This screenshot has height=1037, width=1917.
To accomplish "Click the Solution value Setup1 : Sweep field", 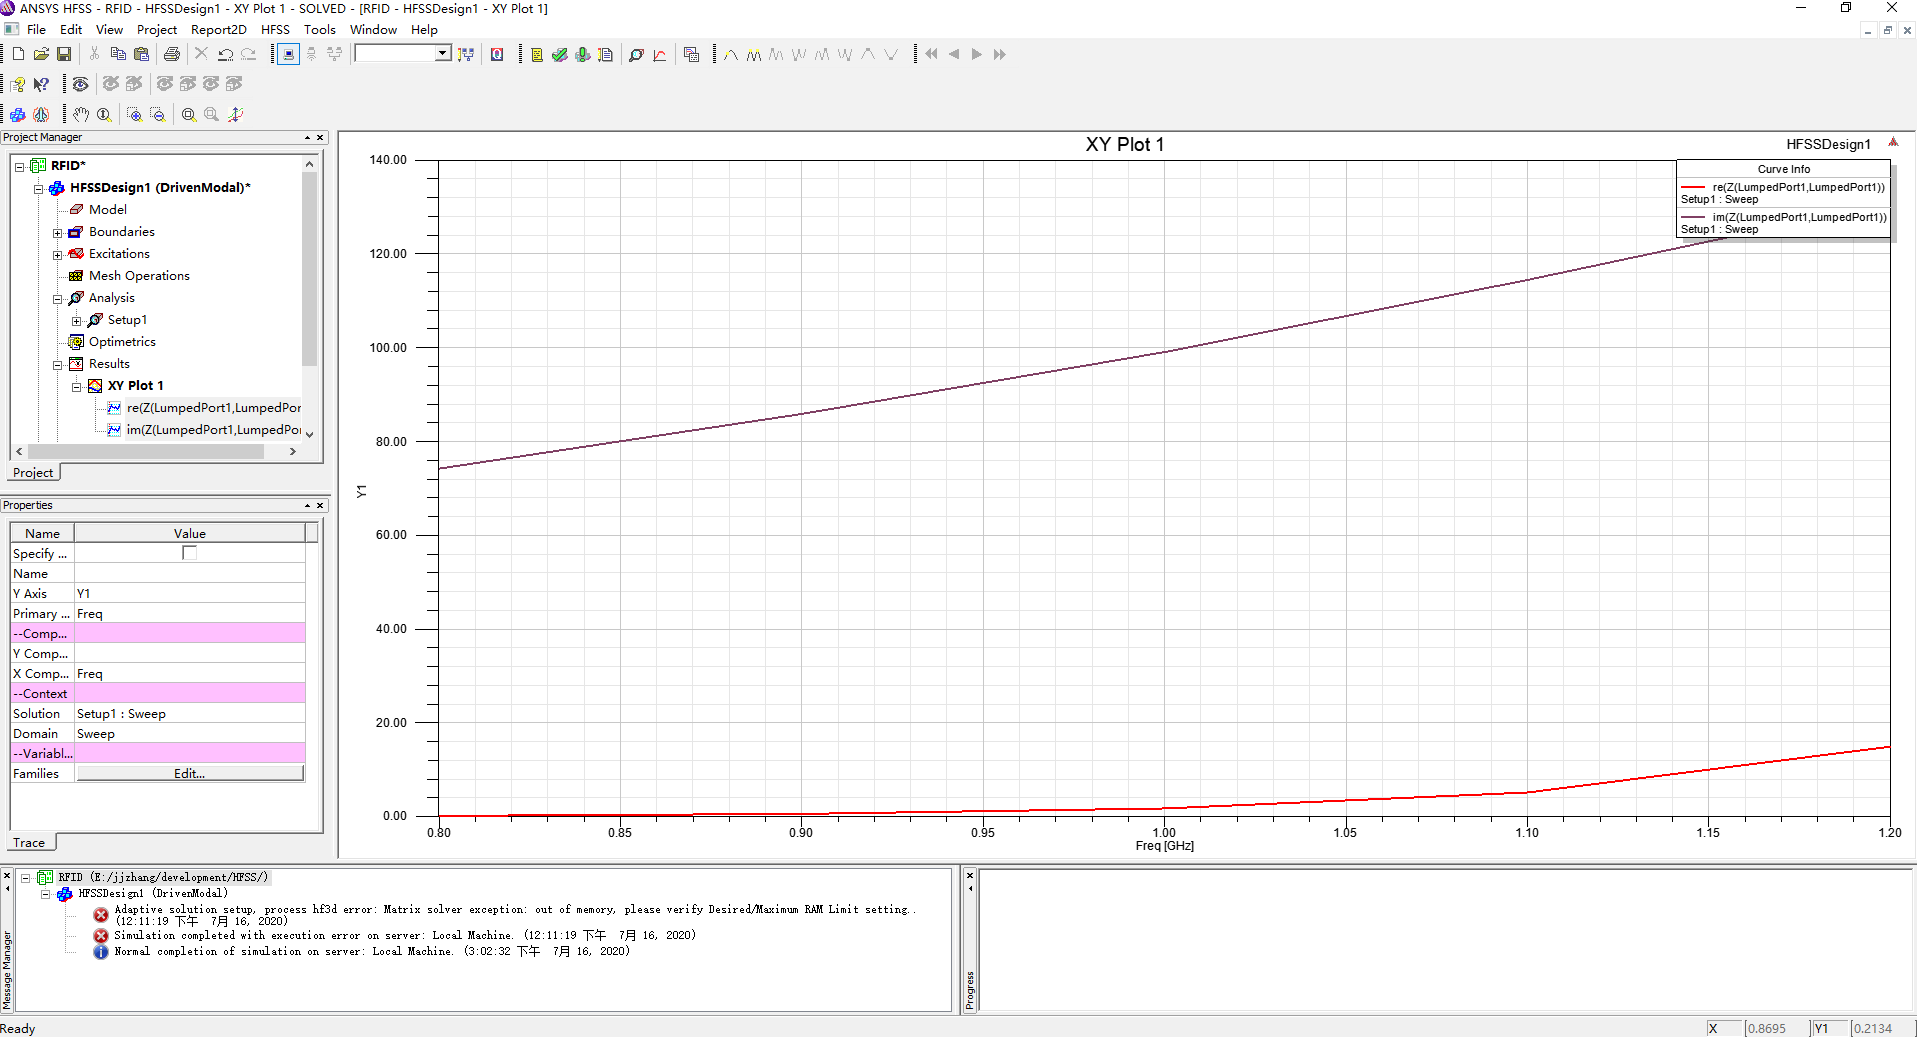I will (189, 713).
